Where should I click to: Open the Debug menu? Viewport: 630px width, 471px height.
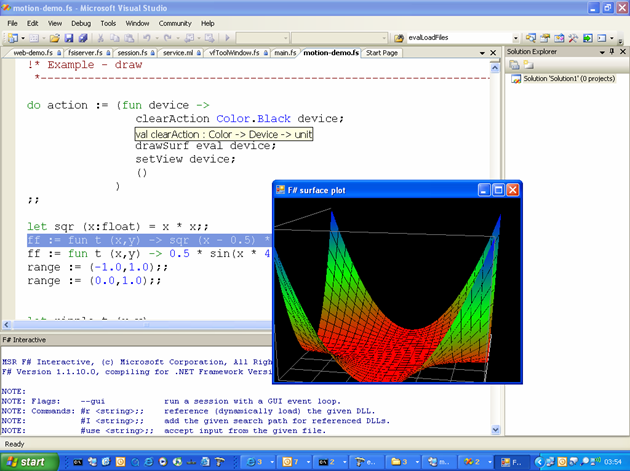[x=81, y=23]
